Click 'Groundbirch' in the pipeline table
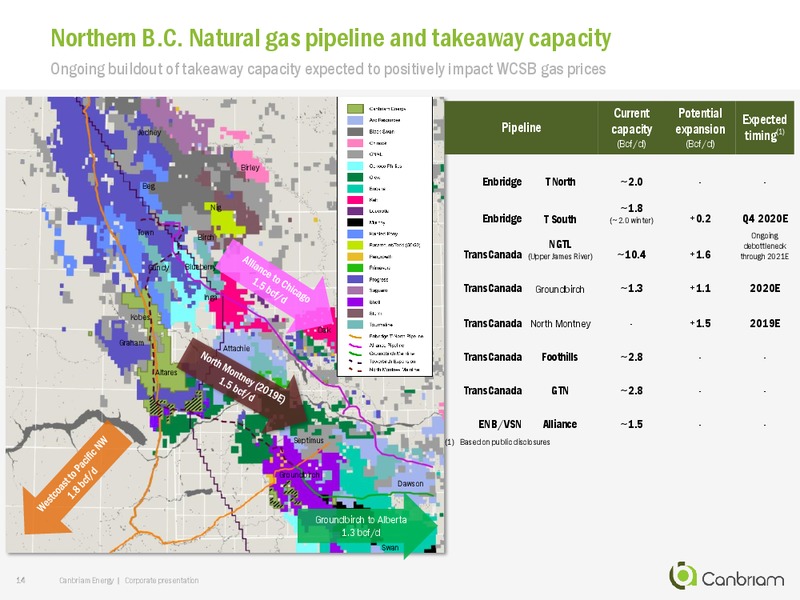Viewport: 800px width, 600px height. pyautogui.click(x=560, y=289)
